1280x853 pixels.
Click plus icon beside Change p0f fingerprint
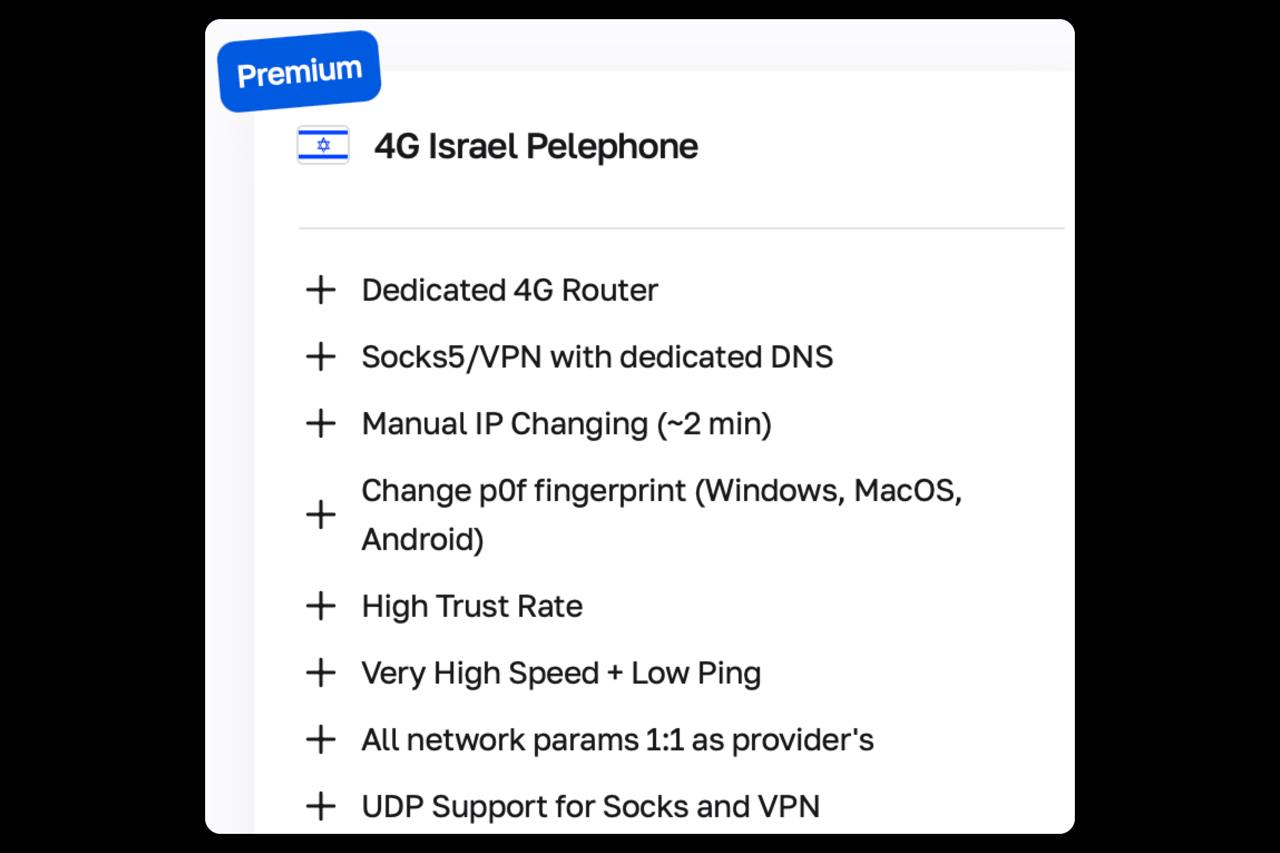point(320,515)
